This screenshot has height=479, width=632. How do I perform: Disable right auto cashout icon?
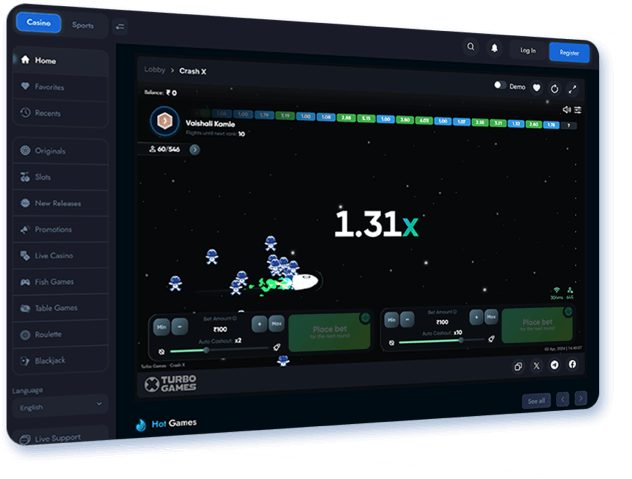pos(391,343)
